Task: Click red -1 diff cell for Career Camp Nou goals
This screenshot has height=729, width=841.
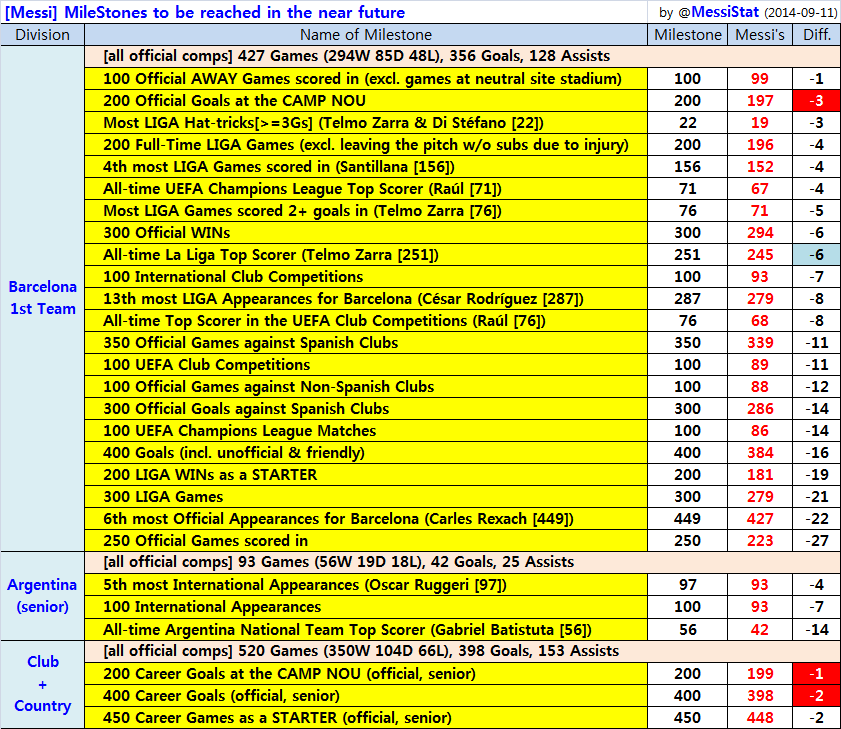Action: tap(817, 674)
